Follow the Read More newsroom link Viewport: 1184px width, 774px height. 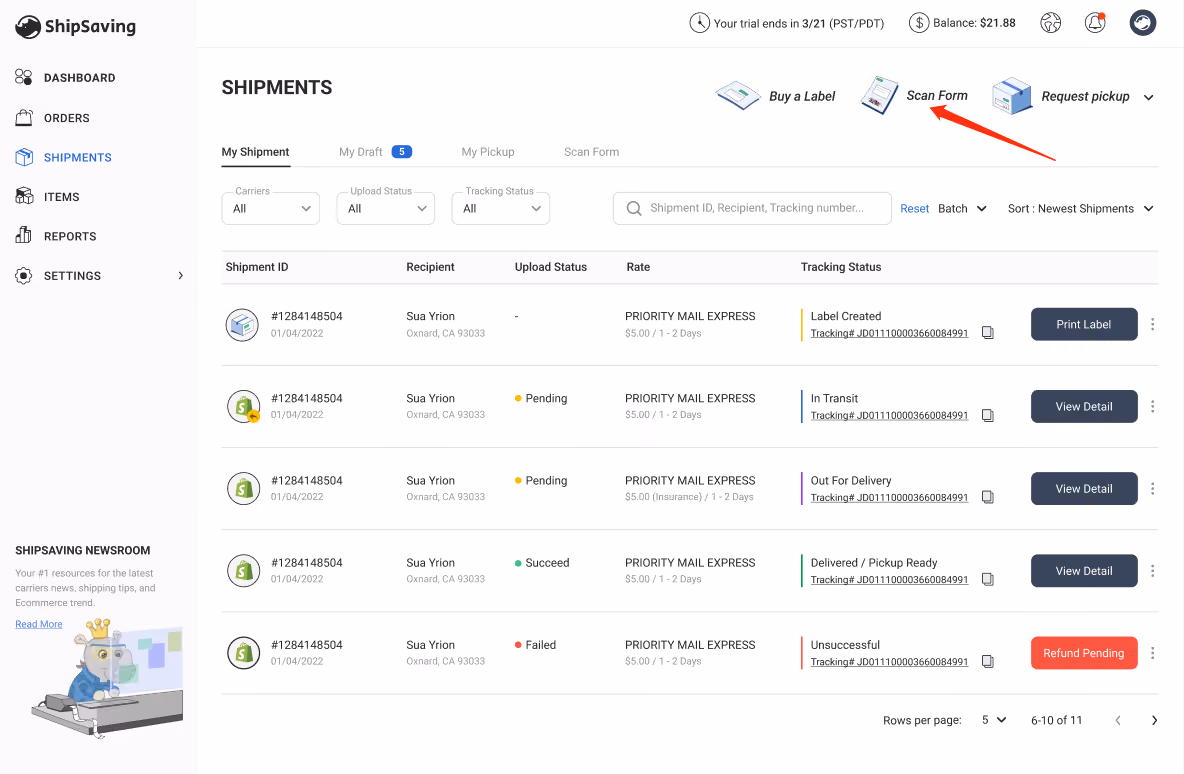click(39, 624)
